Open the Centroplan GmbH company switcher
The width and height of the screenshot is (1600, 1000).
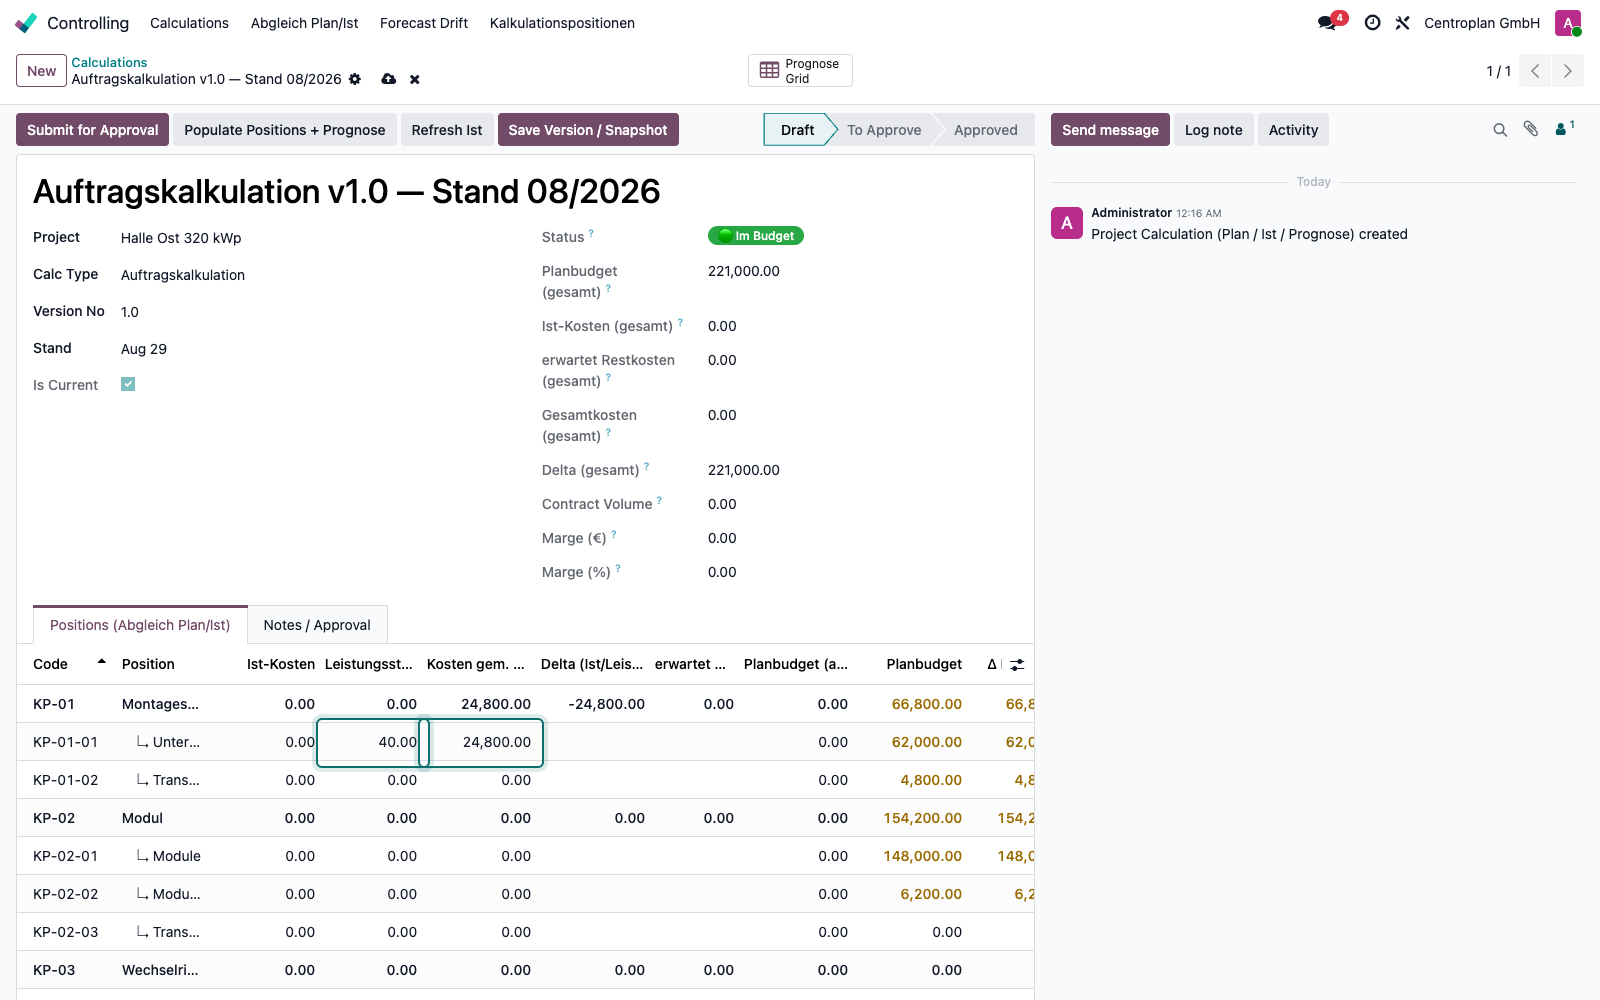pos(1482,23)
